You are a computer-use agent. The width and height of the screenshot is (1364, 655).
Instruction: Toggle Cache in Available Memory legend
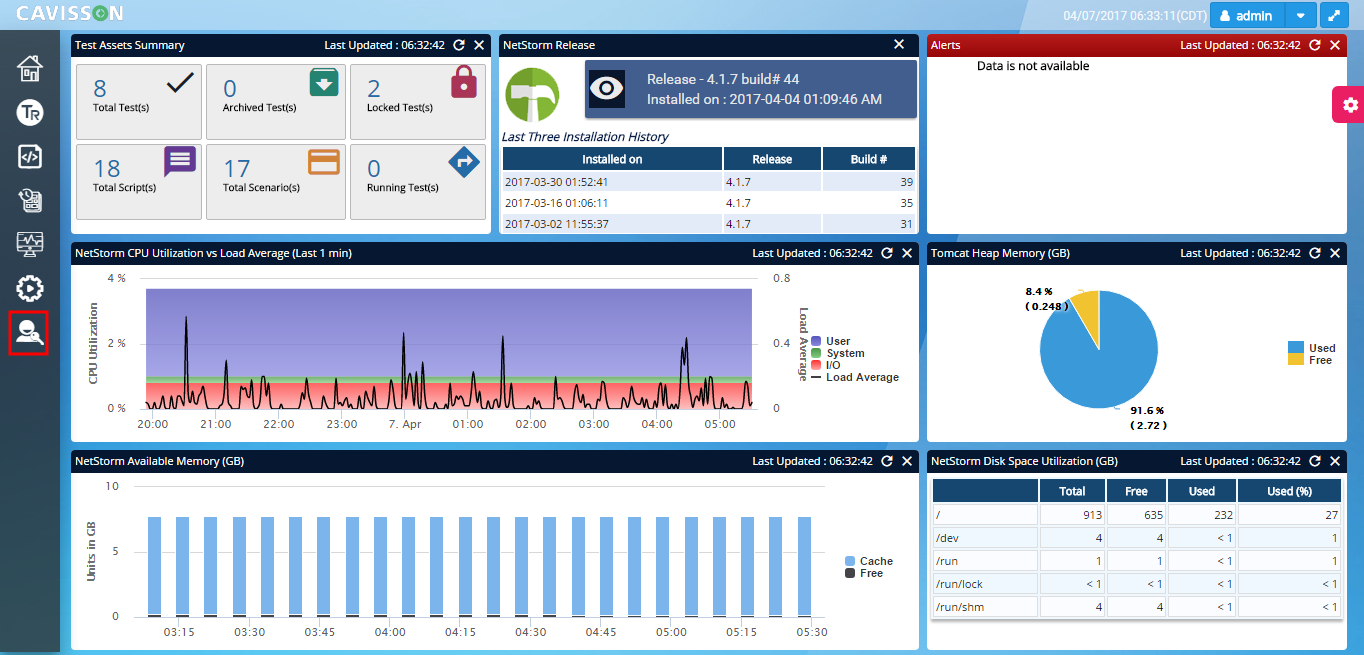pyautogui.click(x=869, y=562)
